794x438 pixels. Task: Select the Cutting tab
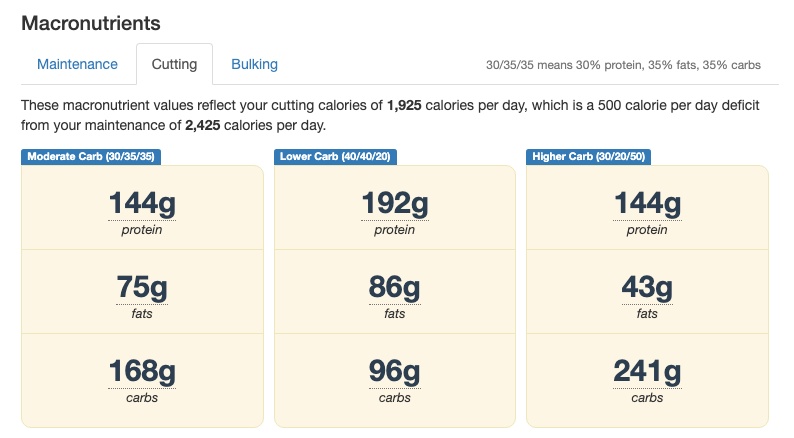coord(174,64)
